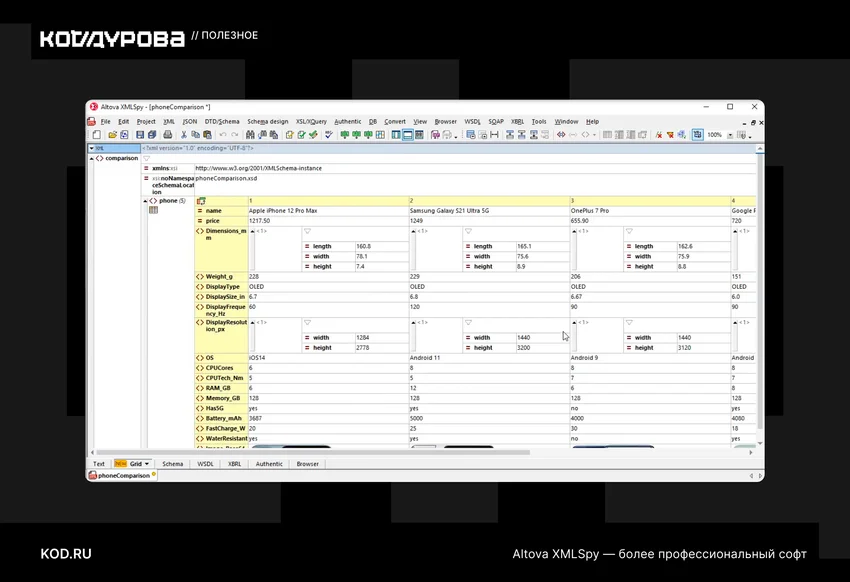Collapse DisplayResolution_px group for phone 3
Viewport: 850px width, 582px height.
[x=575, y=322]
